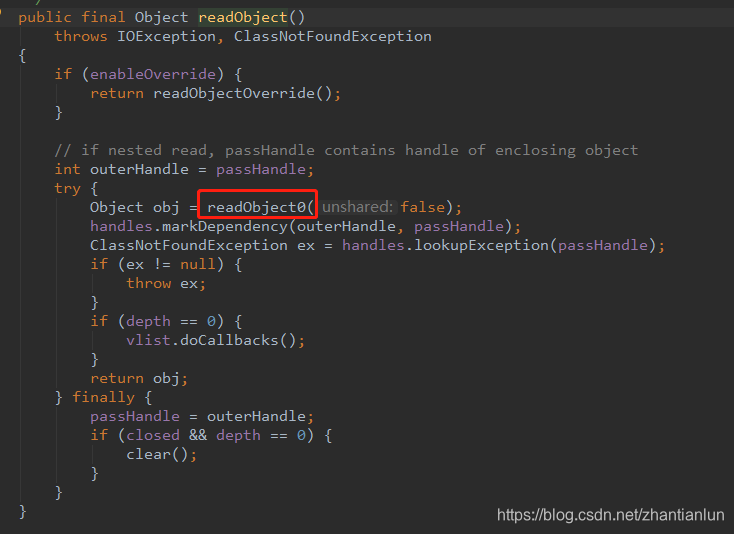The image size is (734, 534).
Task: Select the enableOverride field in if condition
Action: pos(153,74)
